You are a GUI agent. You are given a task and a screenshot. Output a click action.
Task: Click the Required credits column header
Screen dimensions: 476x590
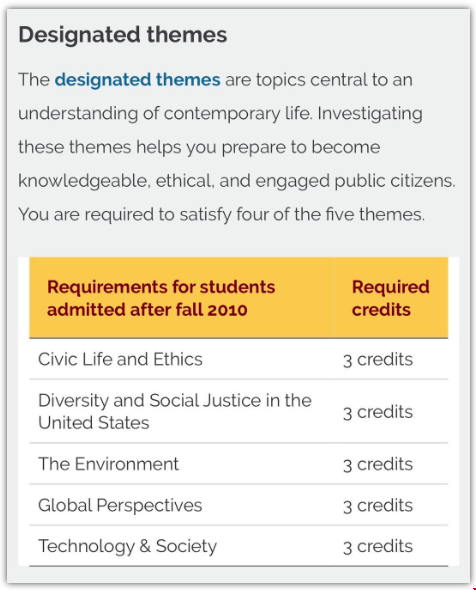click(x=391, y=298)
